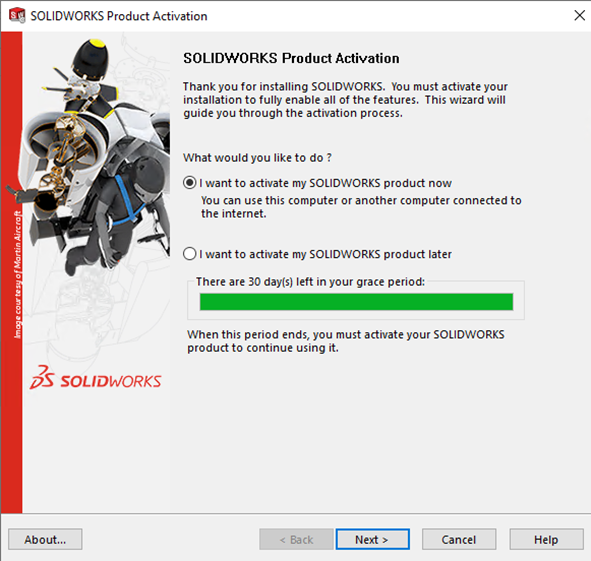Click the disabled < Back button

point(296,539)
